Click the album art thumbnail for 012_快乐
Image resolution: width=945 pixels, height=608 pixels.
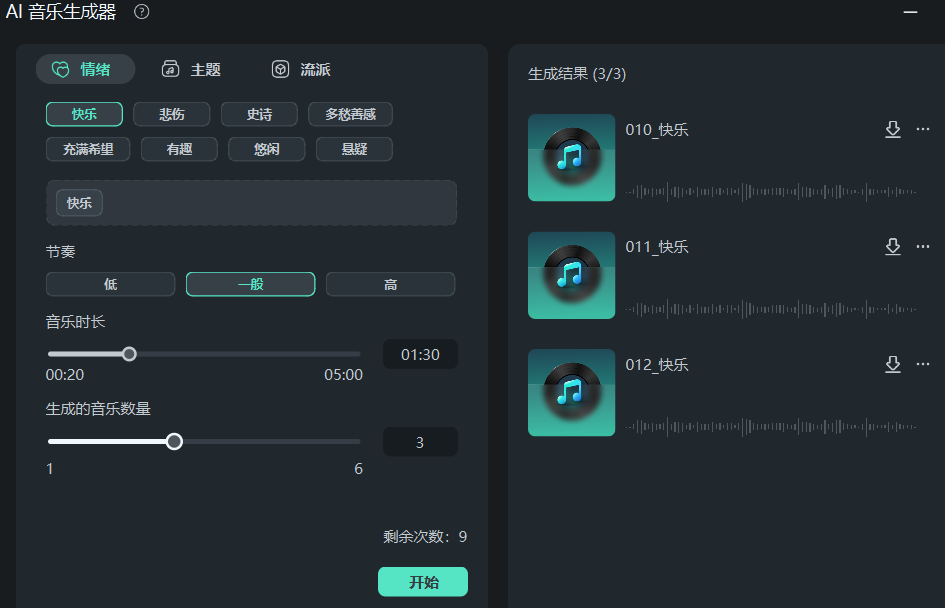[571, 393]
